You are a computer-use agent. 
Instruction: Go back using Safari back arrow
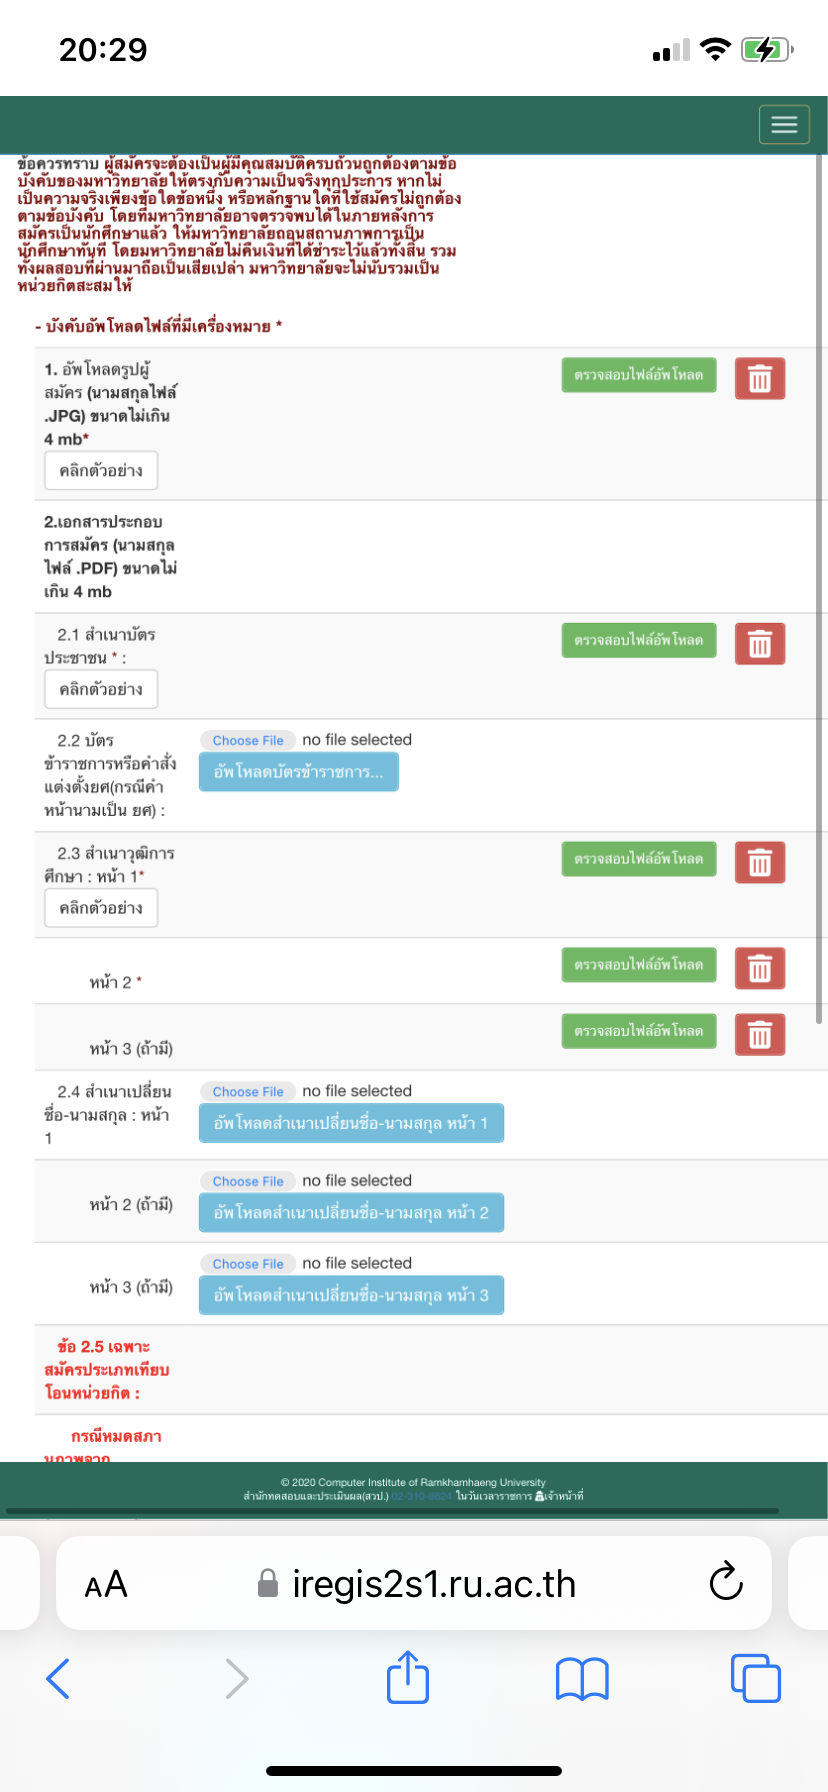point(58,1678)
